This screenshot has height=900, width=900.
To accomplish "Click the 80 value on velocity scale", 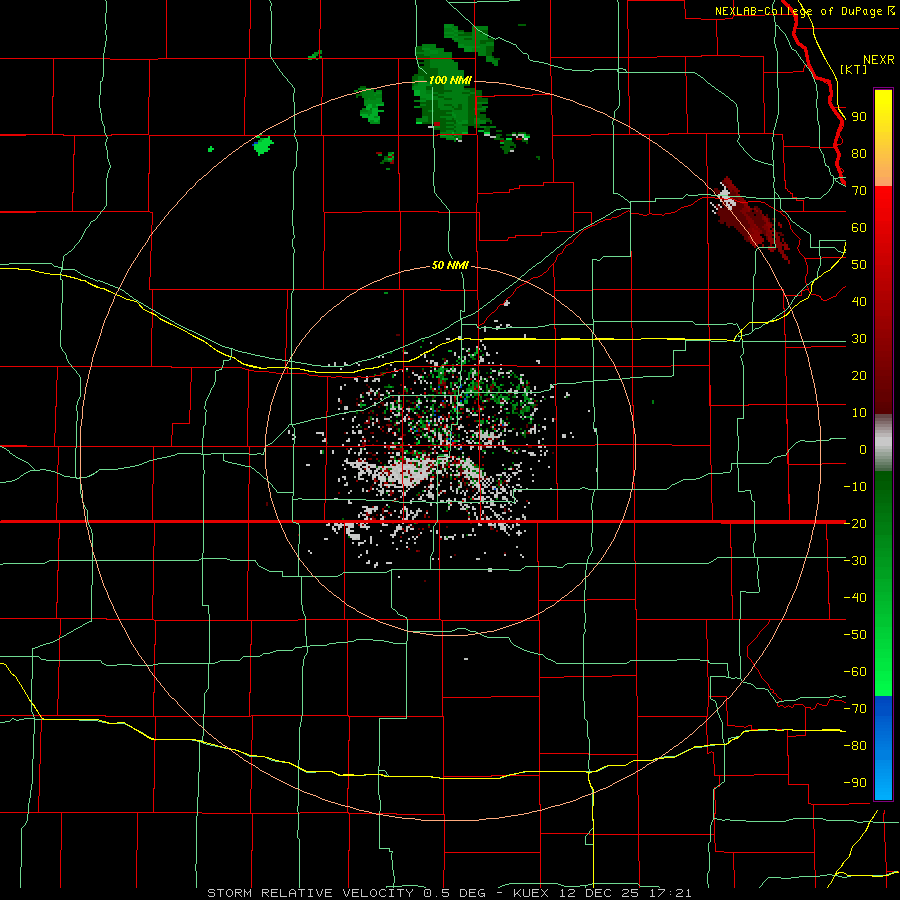I will pyautogui.click(x=859, y=153).
